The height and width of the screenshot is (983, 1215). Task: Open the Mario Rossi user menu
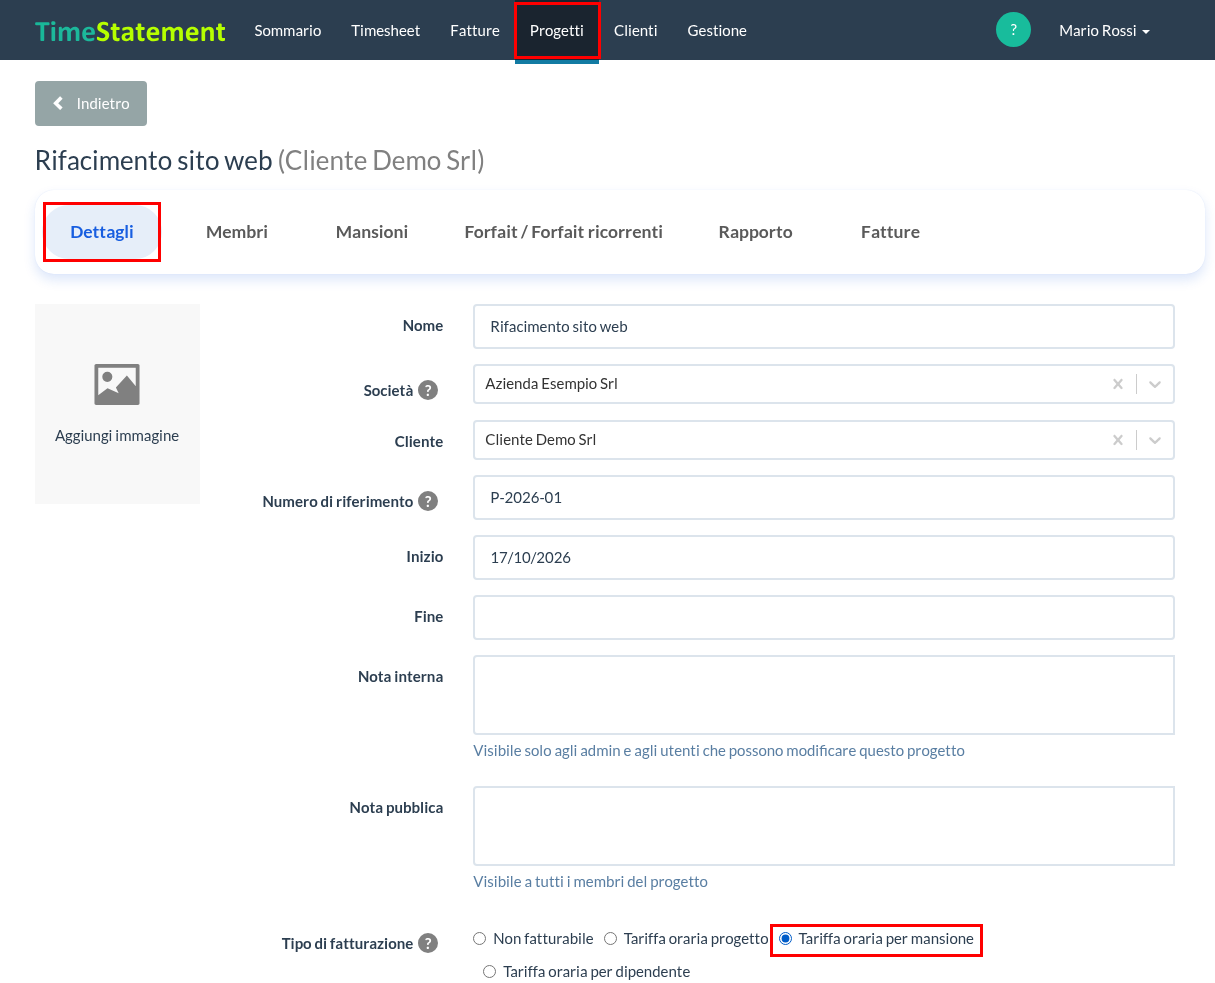1104,31
